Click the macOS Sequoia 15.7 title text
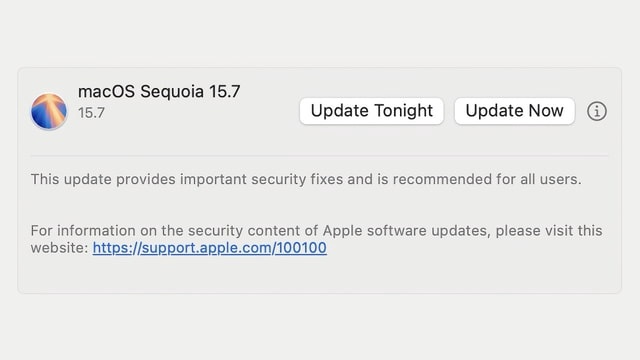The height and width of the screenshot is (360, 640). pyautogui.click(x=159, y=91)
